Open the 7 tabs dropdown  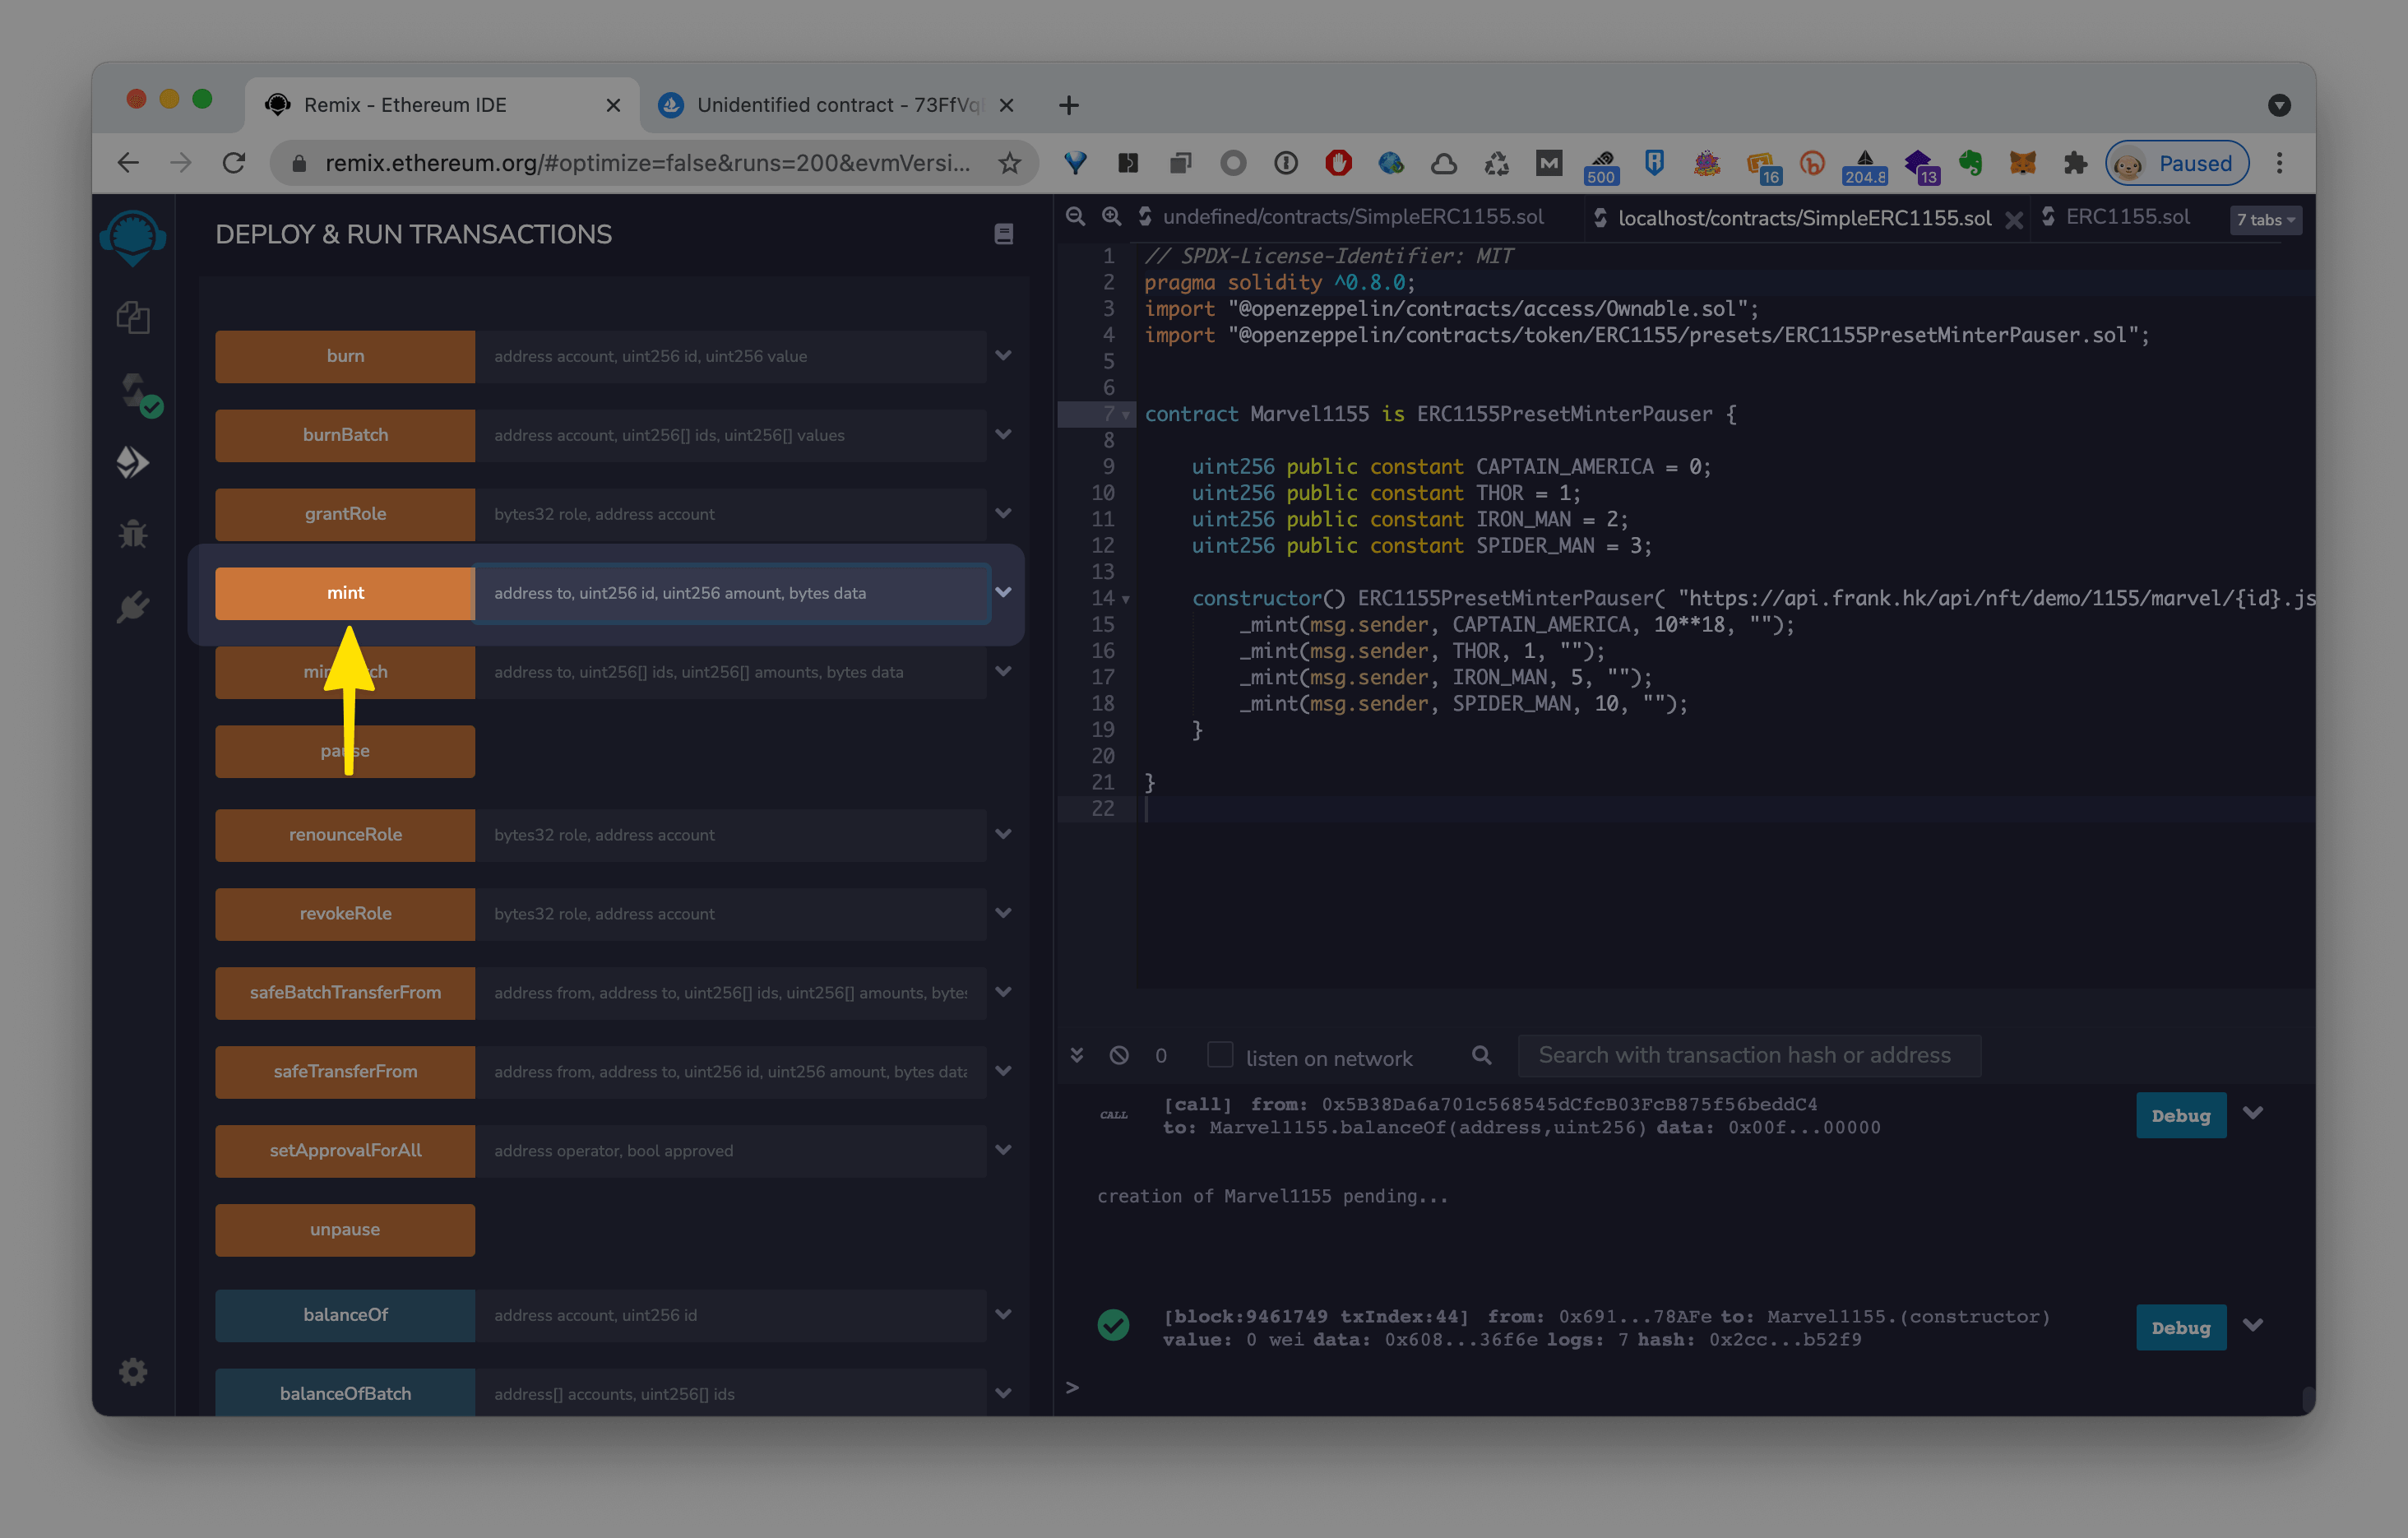2265,220
